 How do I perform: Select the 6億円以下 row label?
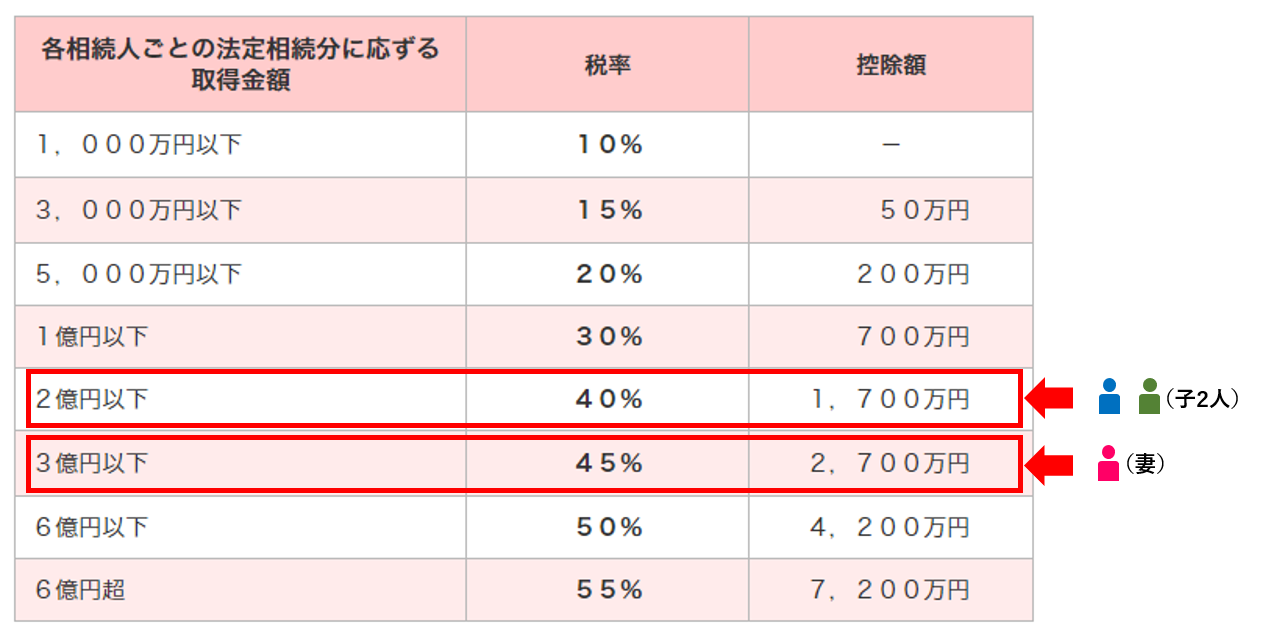click(x=92, y=527)
